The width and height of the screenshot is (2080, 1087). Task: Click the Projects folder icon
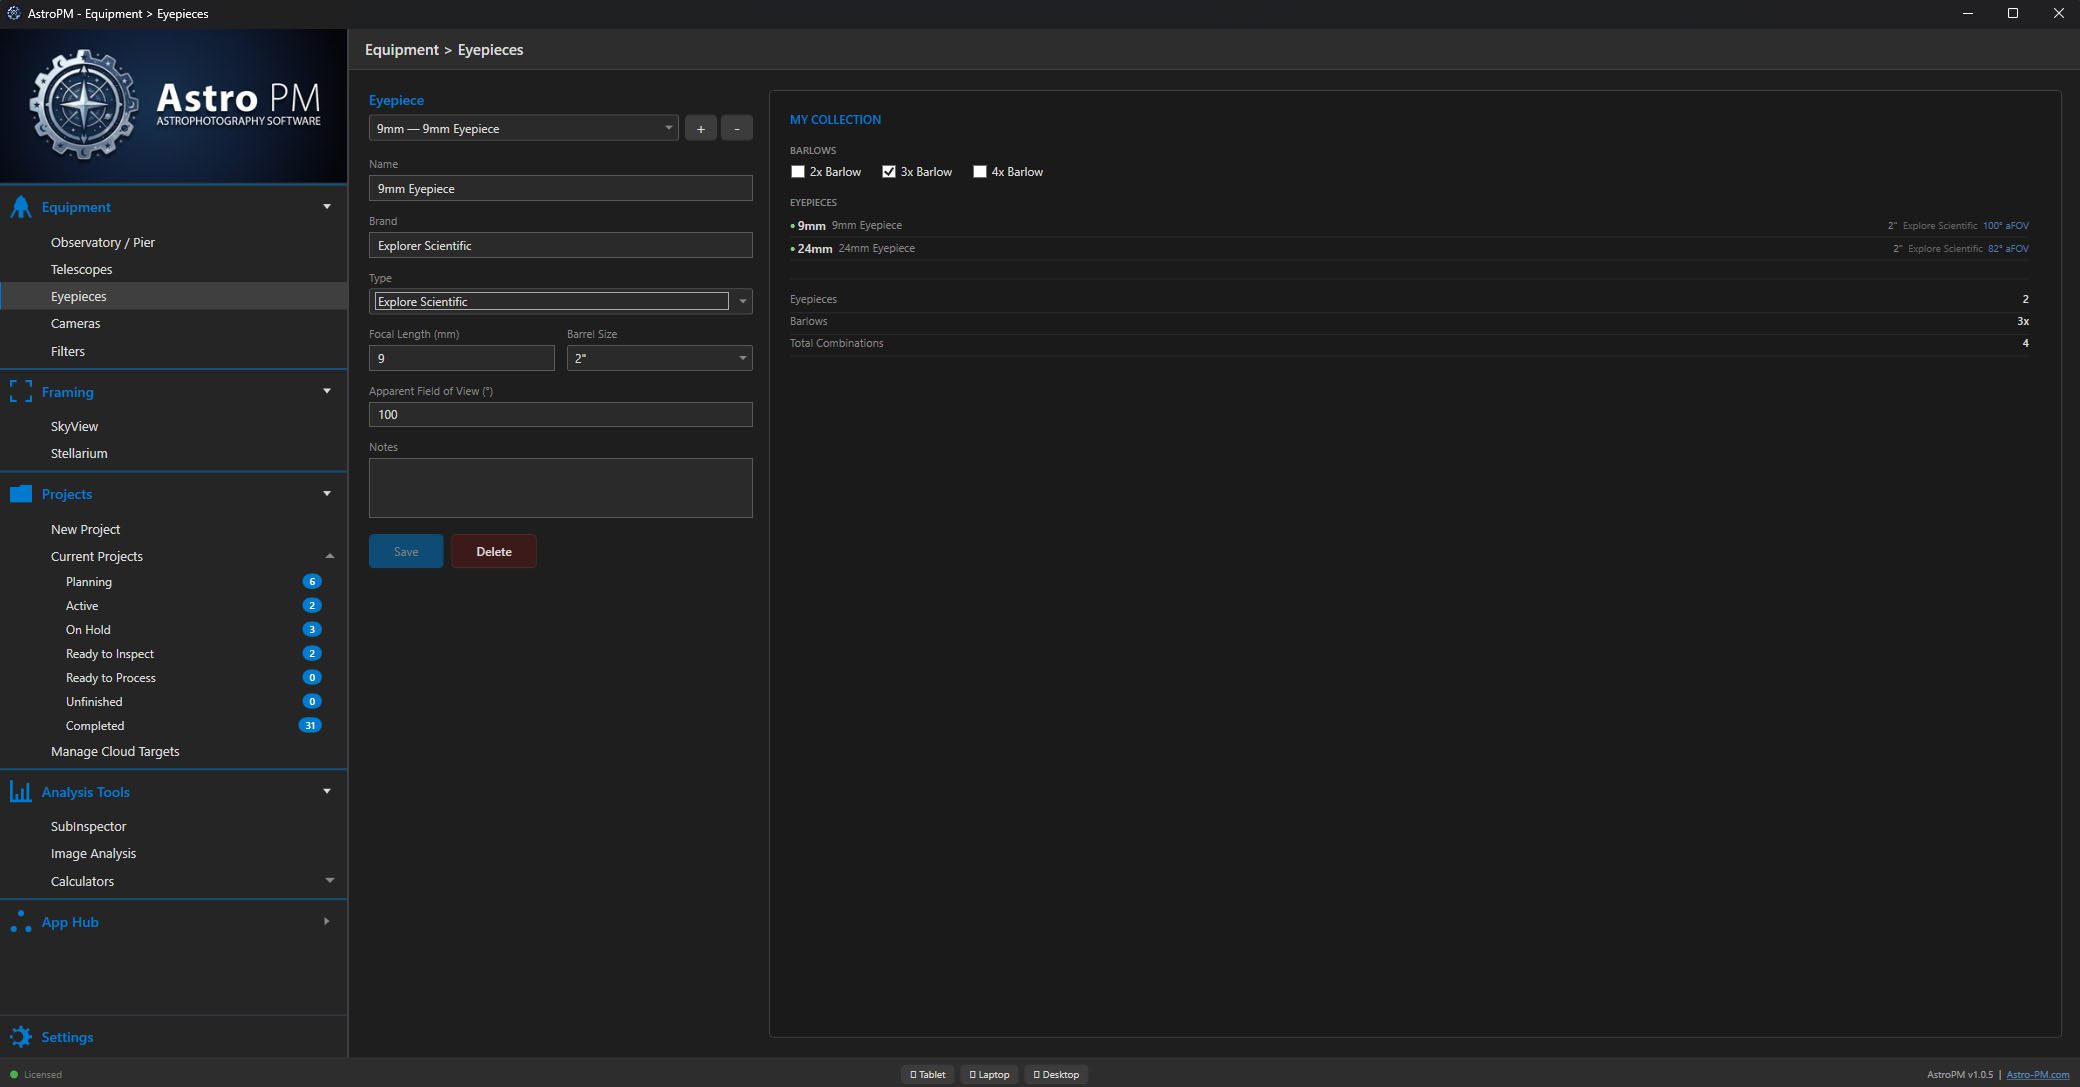[20, 494]
